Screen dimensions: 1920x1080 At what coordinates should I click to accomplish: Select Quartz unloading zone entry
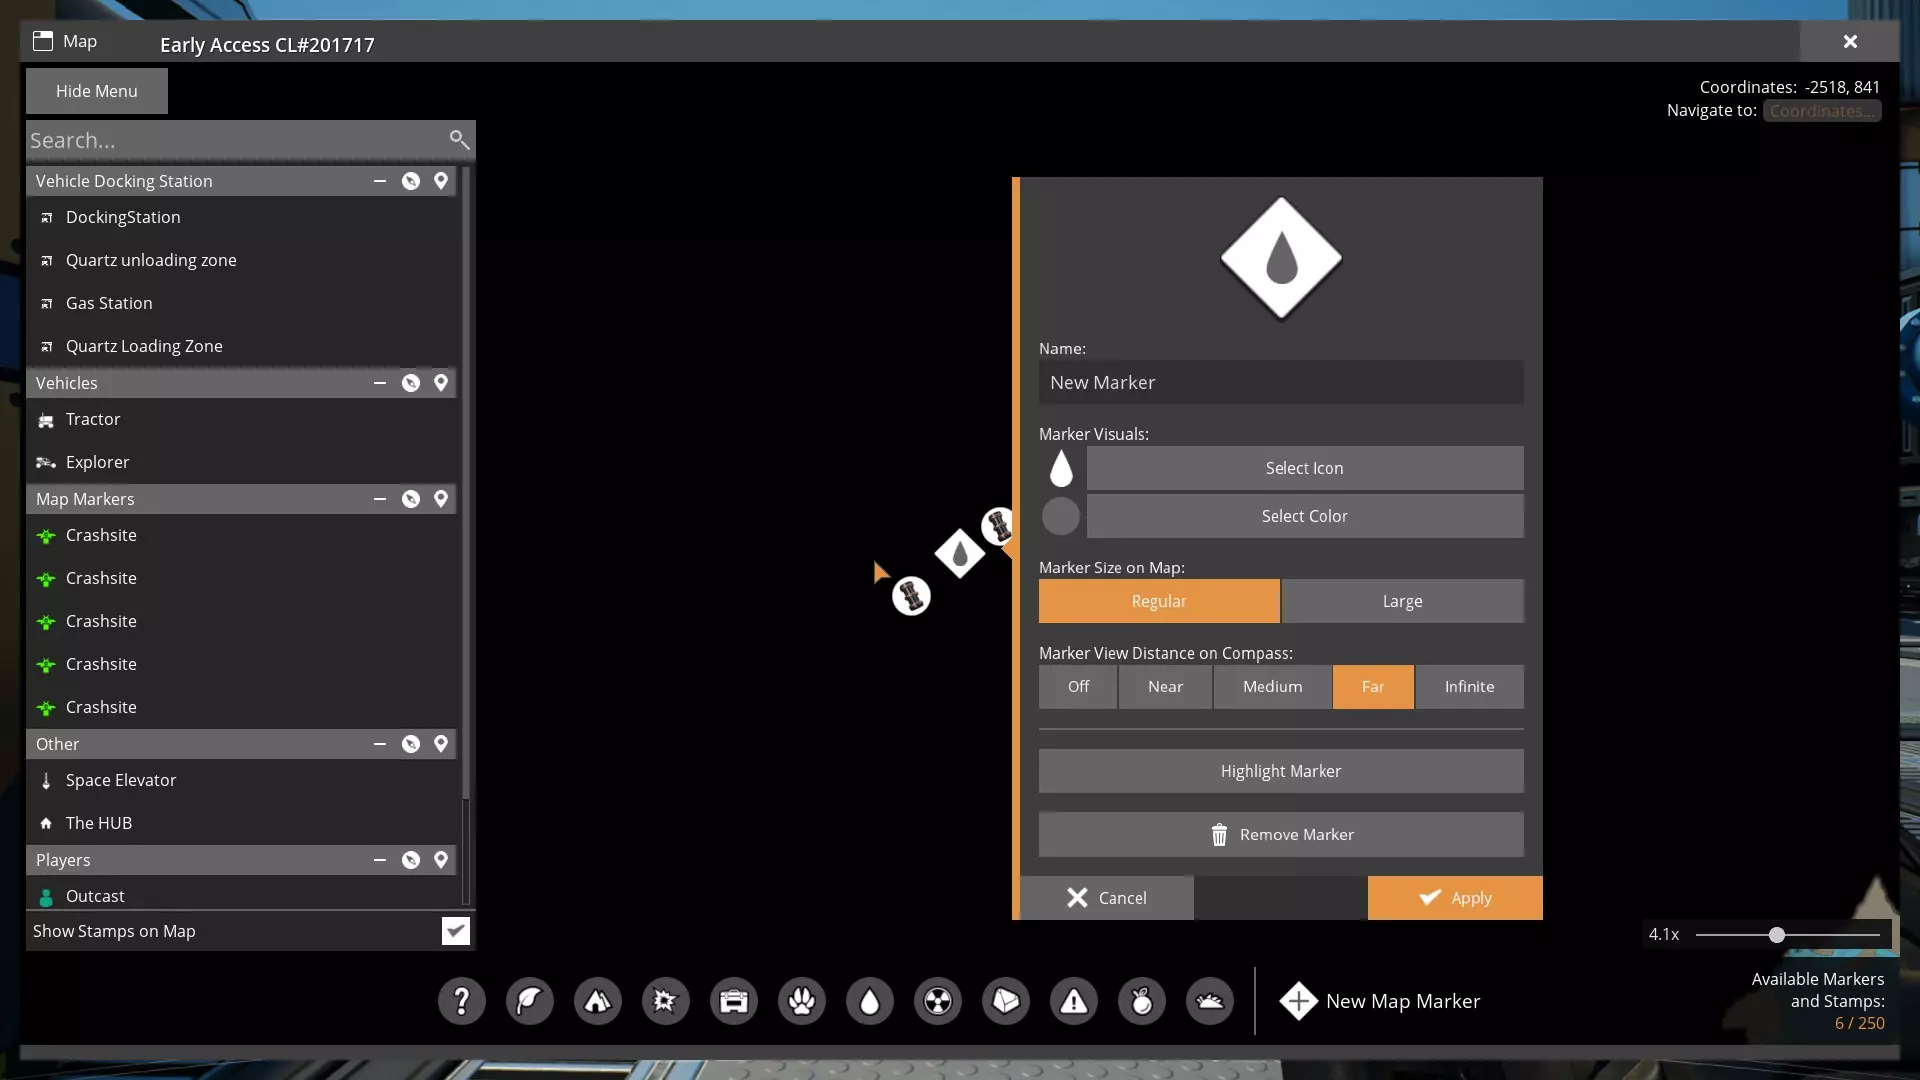pos(151,260)
